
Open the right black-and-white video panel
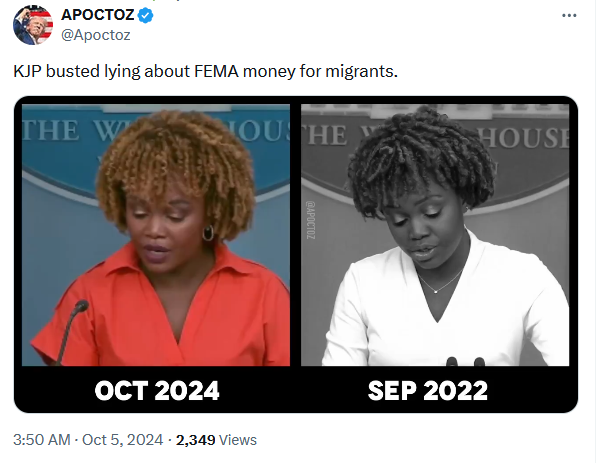(x=435, y=235)
